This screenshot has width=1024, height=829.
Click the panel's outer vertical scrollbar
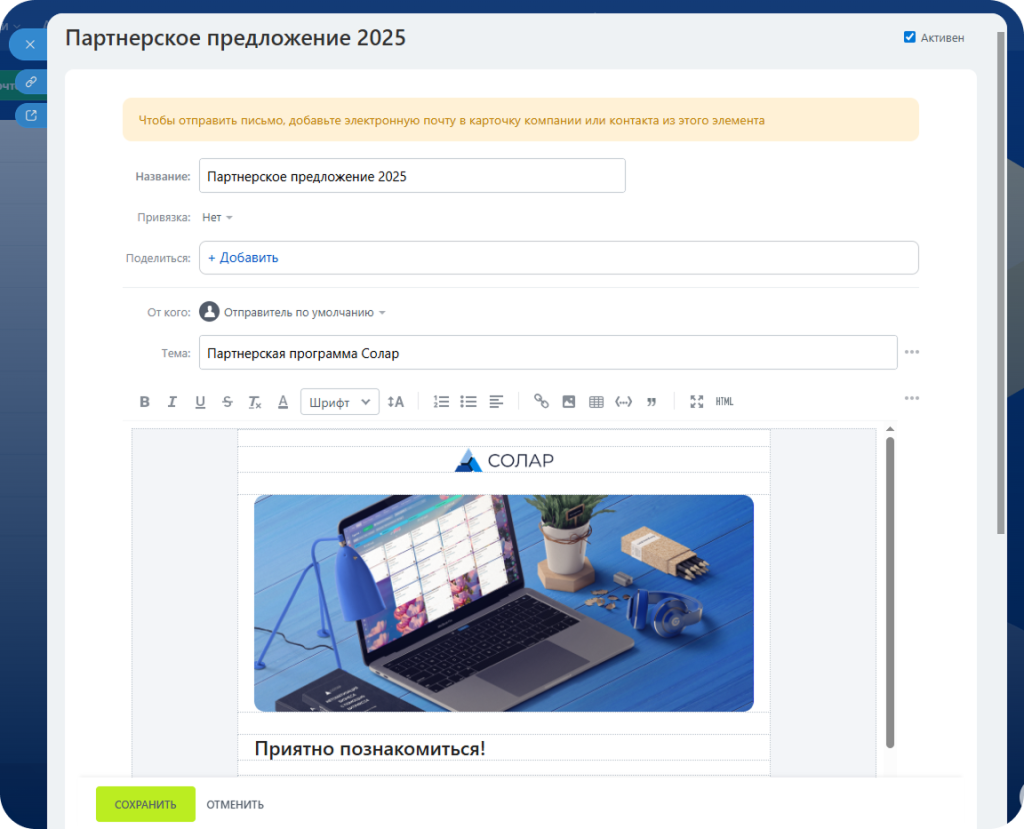1000,284
